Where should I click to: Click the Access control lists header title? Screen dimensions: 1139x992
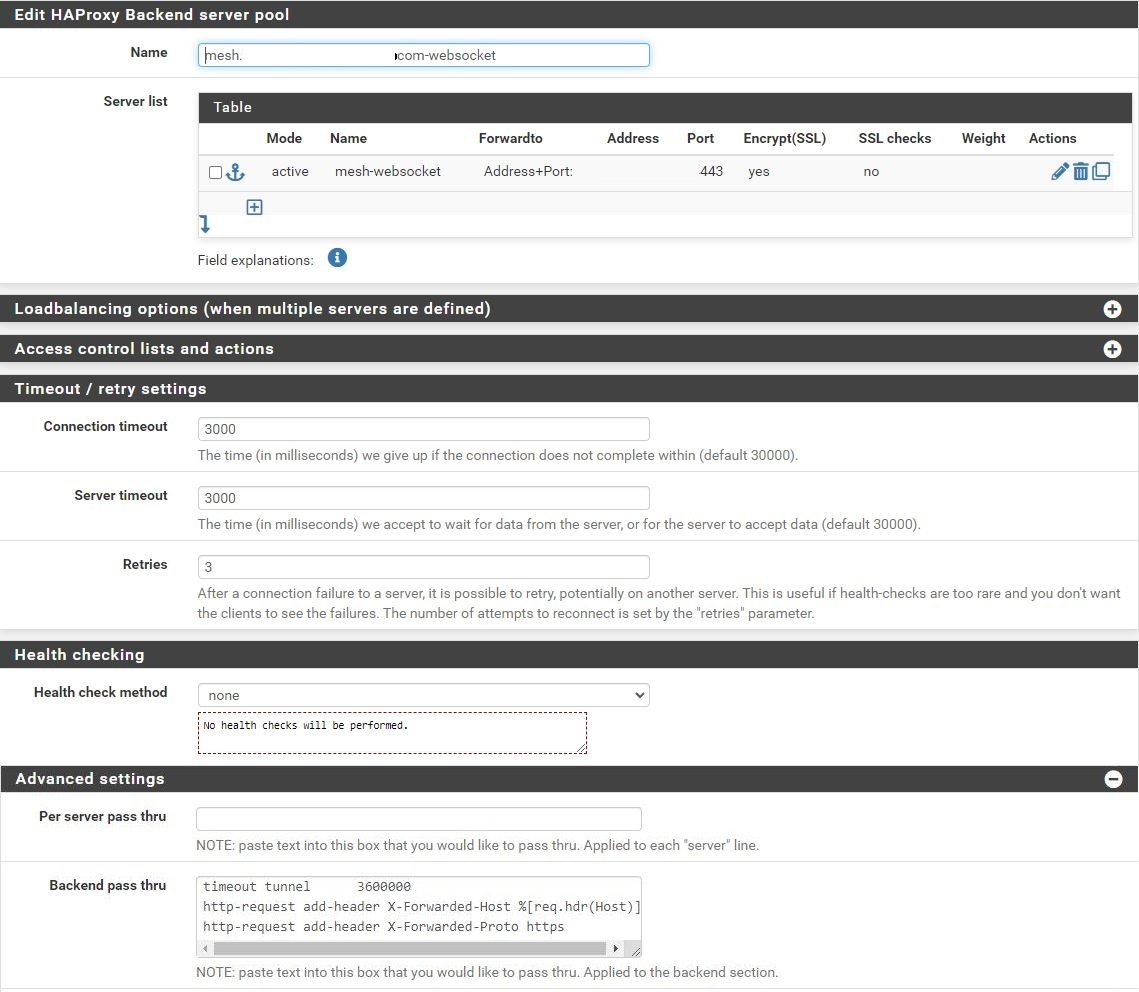pyautogui.click(x=144, y=349)
